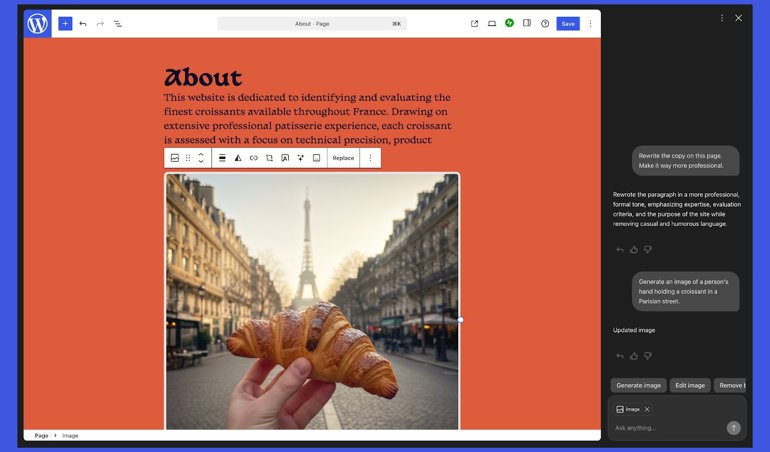
Task: Open the device preview dropdown
Action: click(x=492, y=24)
